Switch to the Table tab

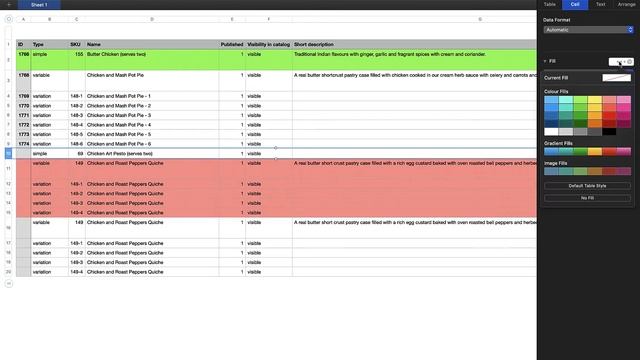click(x=549, y=4)
